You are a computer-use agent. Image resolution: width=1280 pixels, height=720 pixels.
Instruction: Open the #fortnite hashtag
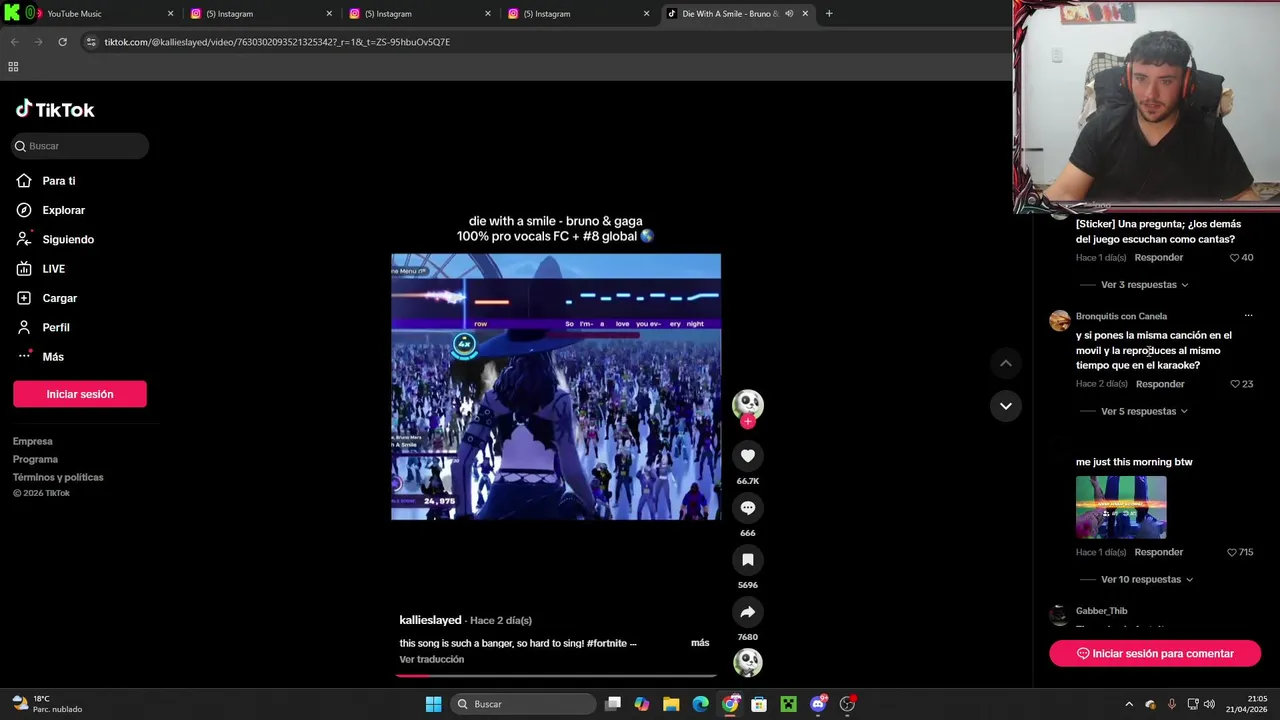606,643
